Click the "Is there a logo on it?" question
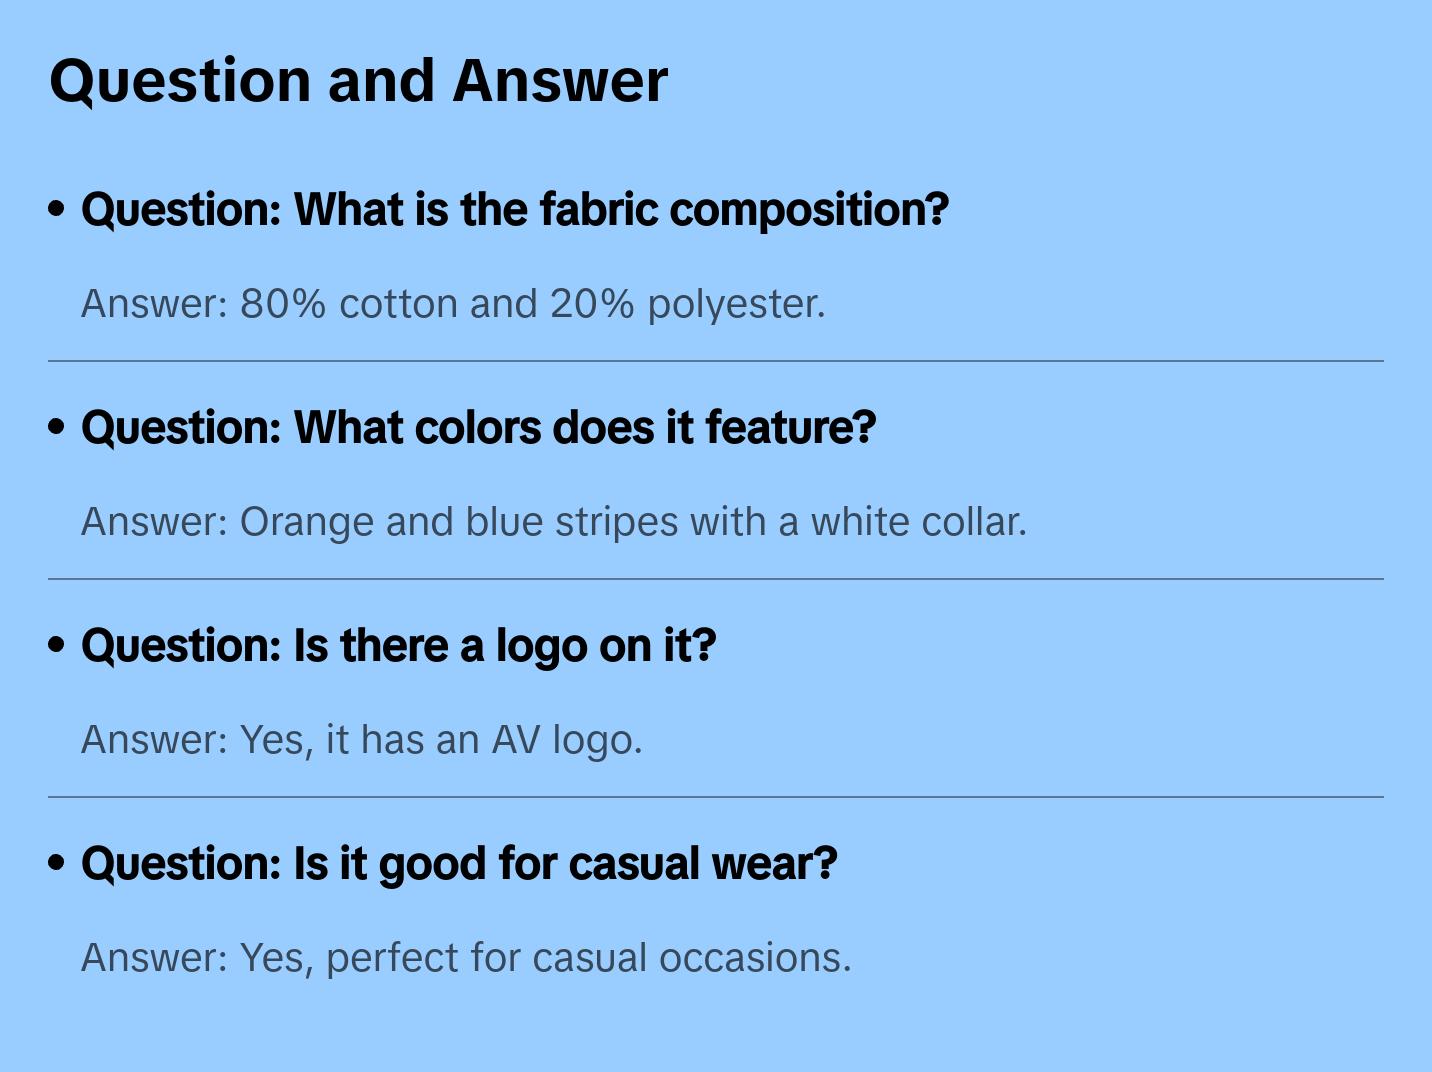1432x1072 pixels. (398, 646)
